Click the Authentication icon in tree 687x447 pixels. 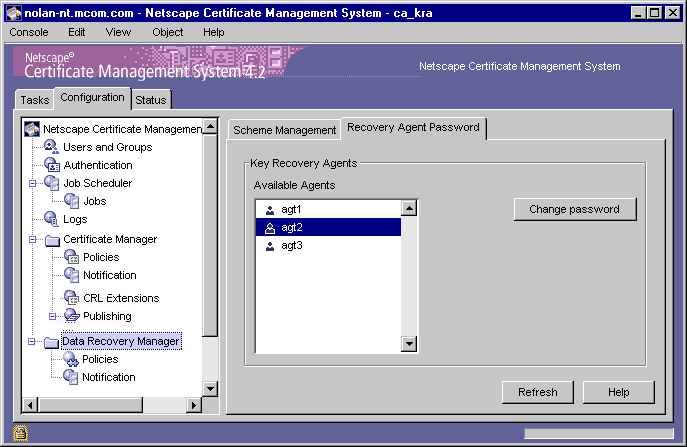(52, 165)
